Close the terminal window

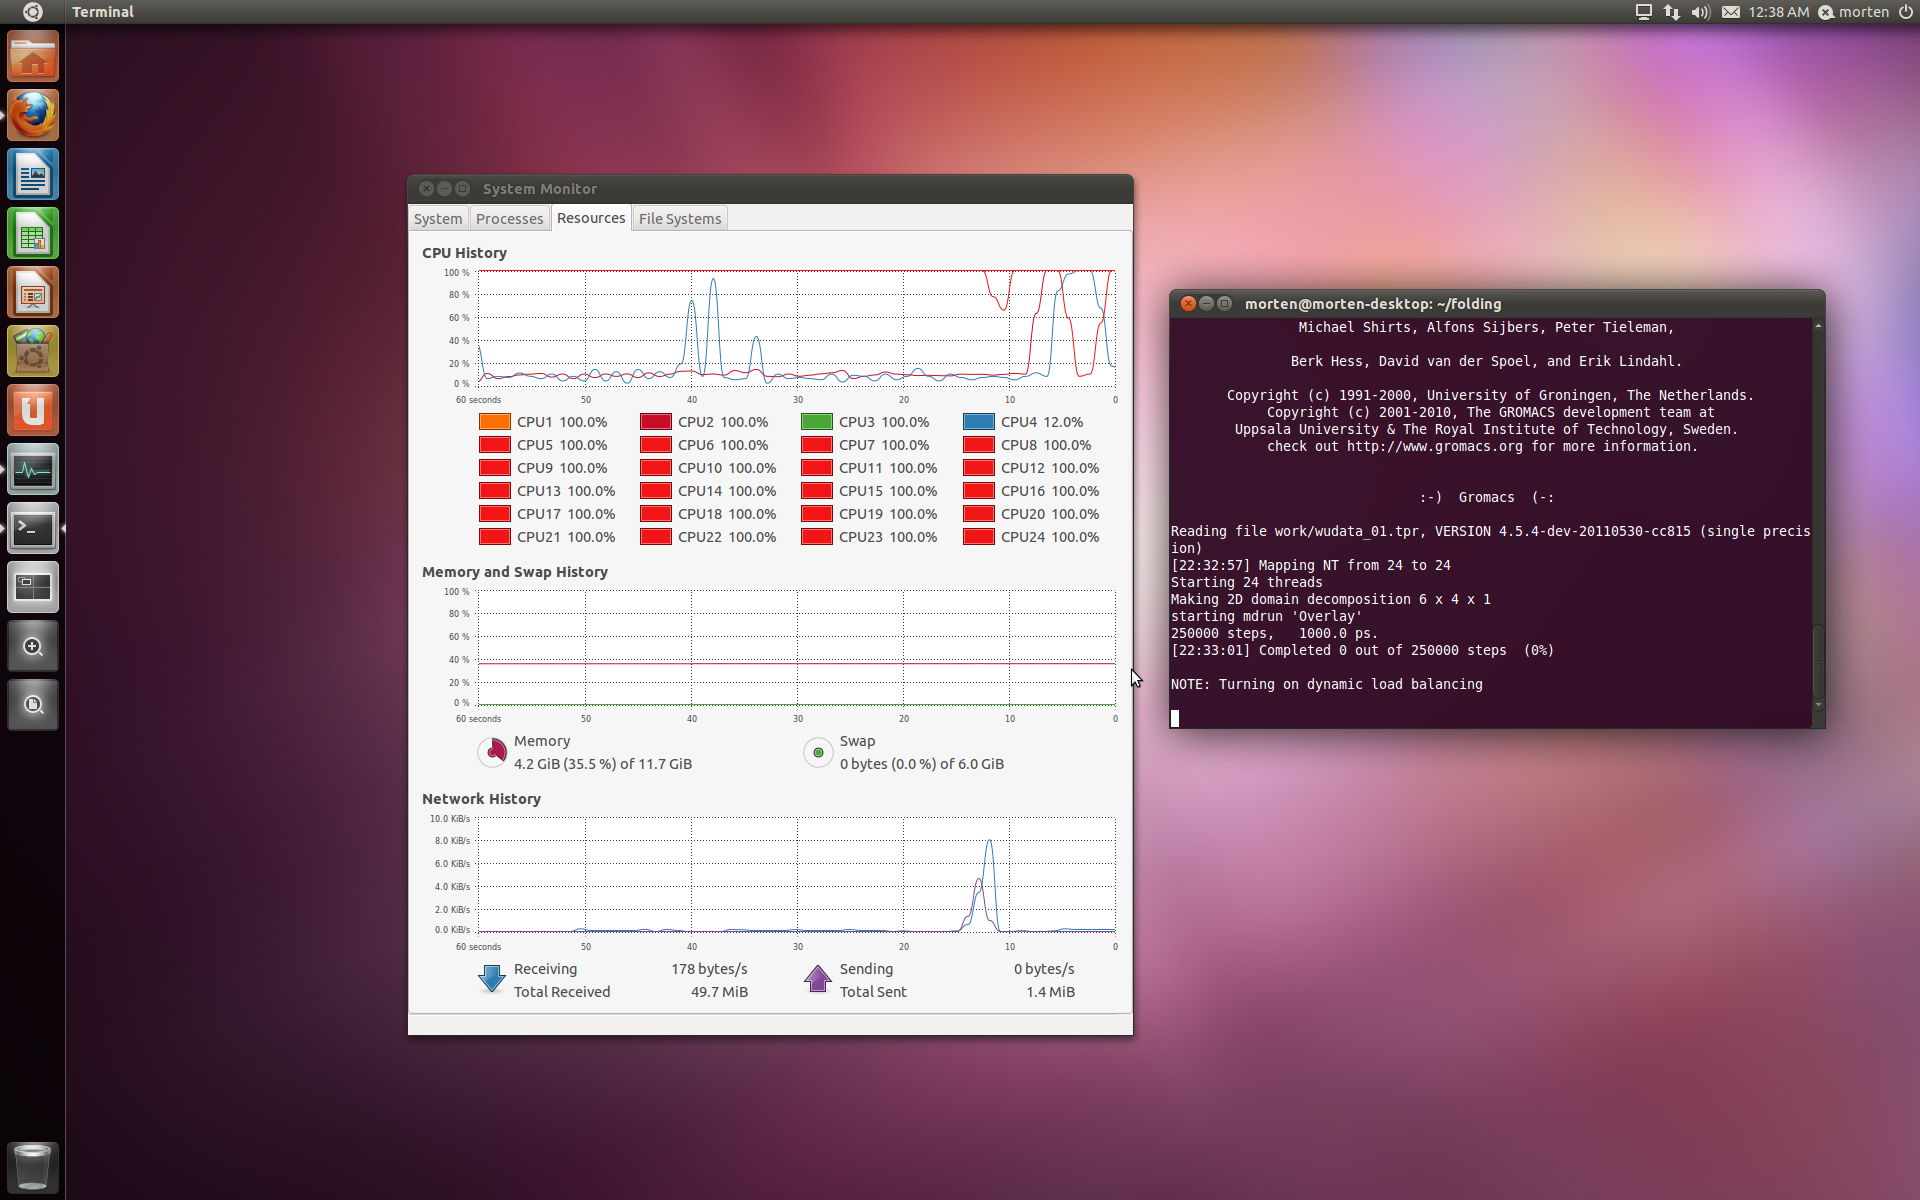tap(1188, 304)
